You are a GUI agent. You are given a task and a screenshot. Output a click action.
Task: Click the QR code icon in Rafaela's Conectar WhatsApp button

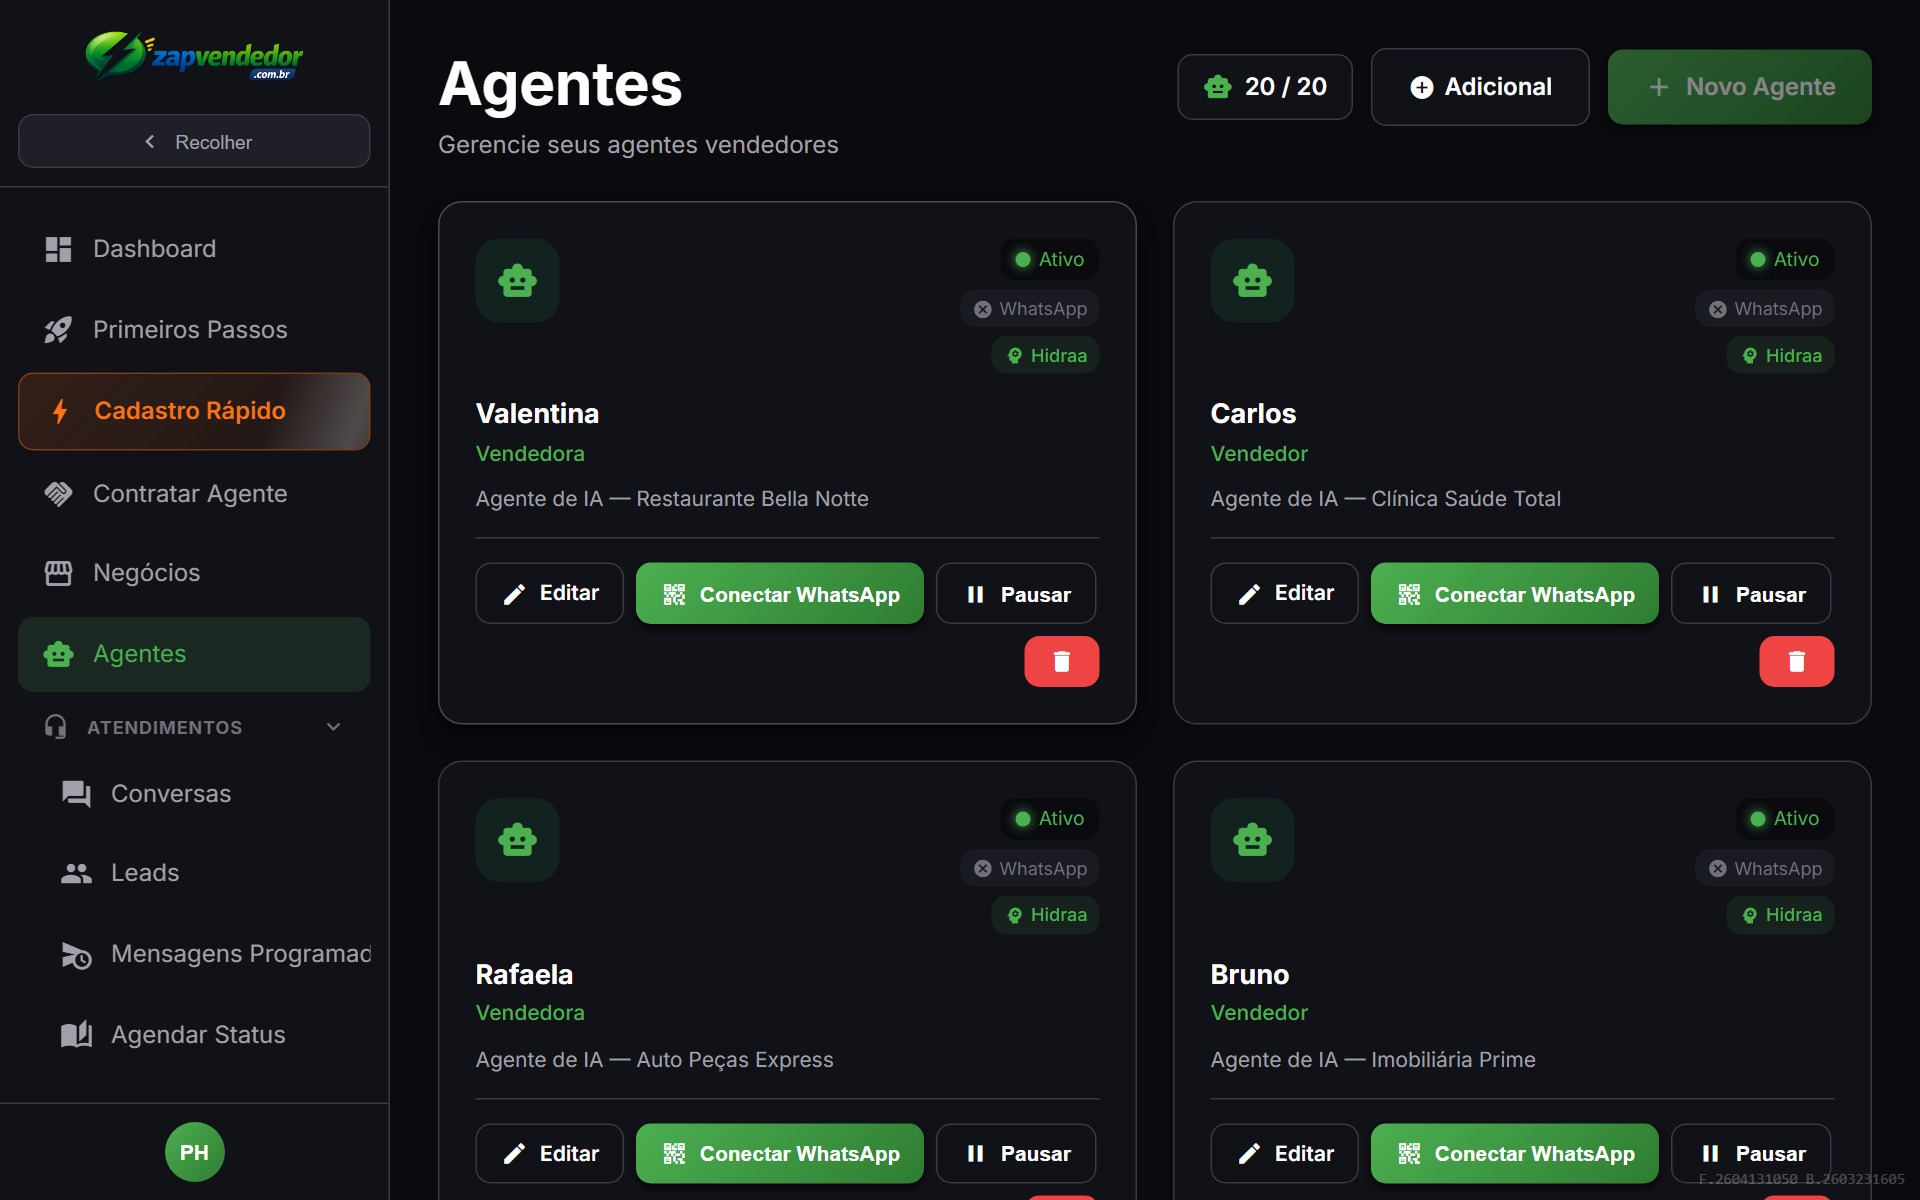click(x=672, y=1153)
